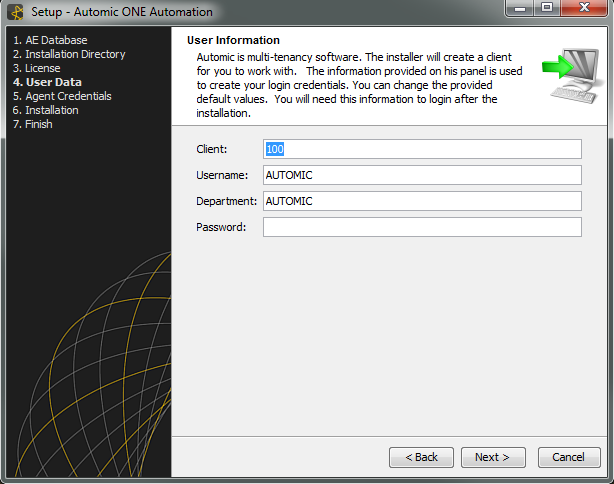Select step 5. Agent Credentials

click(62, 96)
